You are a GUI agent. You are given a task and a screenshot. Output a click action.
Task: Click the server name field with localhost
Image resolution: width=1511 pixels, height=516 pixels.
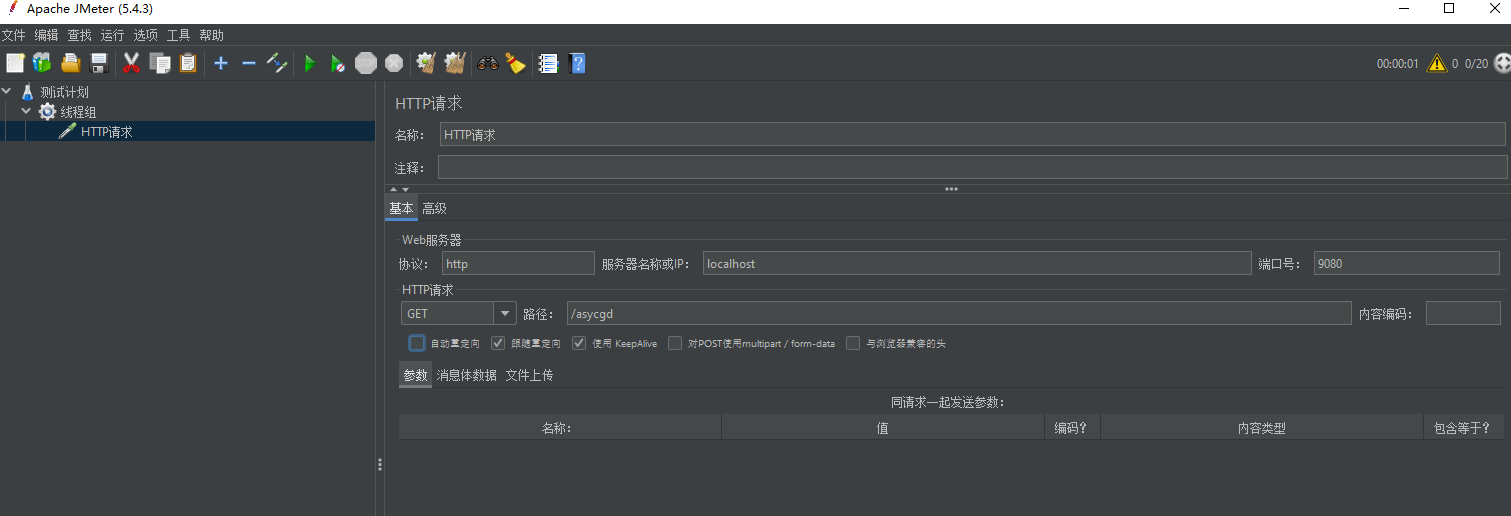click(976, 263)
